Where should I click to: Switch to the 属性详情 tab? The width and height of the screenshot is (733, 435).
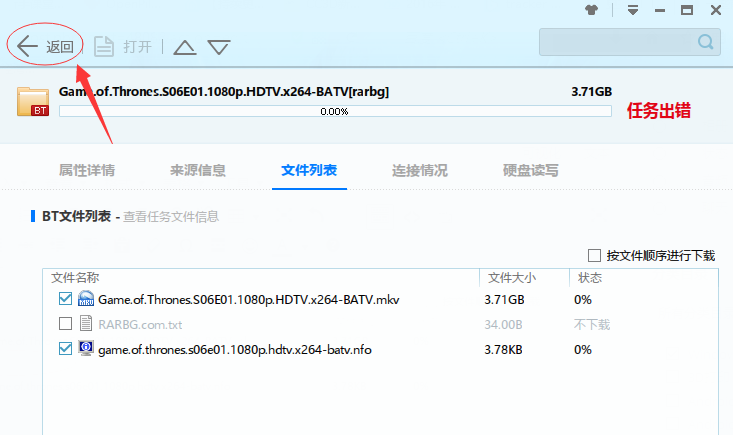click(87, 170)
